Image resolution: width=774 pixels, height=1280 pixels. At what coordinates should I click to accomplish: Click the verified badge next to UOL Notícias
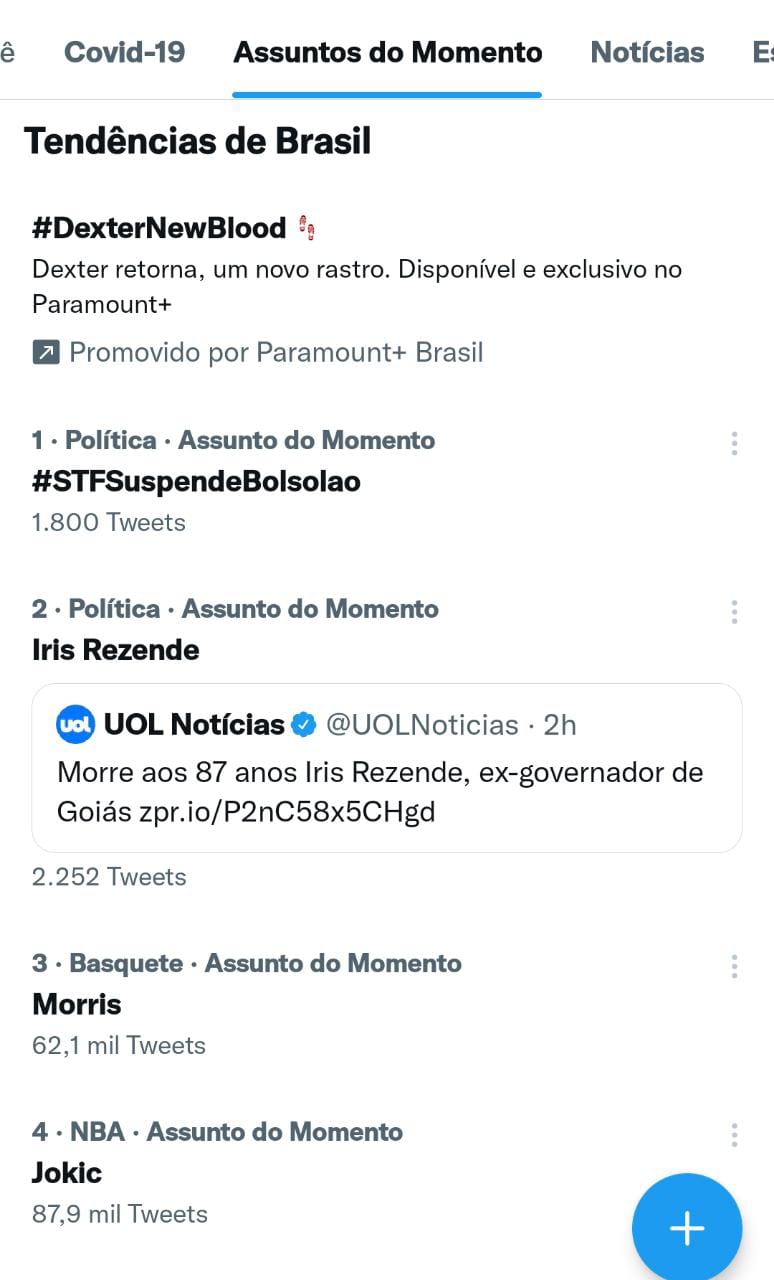(x=304, y=725)
